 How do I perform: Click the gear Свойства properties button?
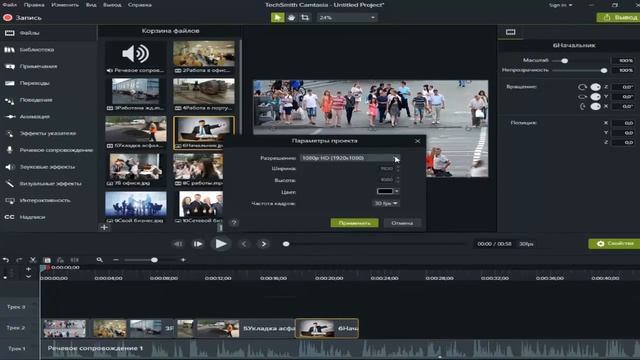pos(614,244)
